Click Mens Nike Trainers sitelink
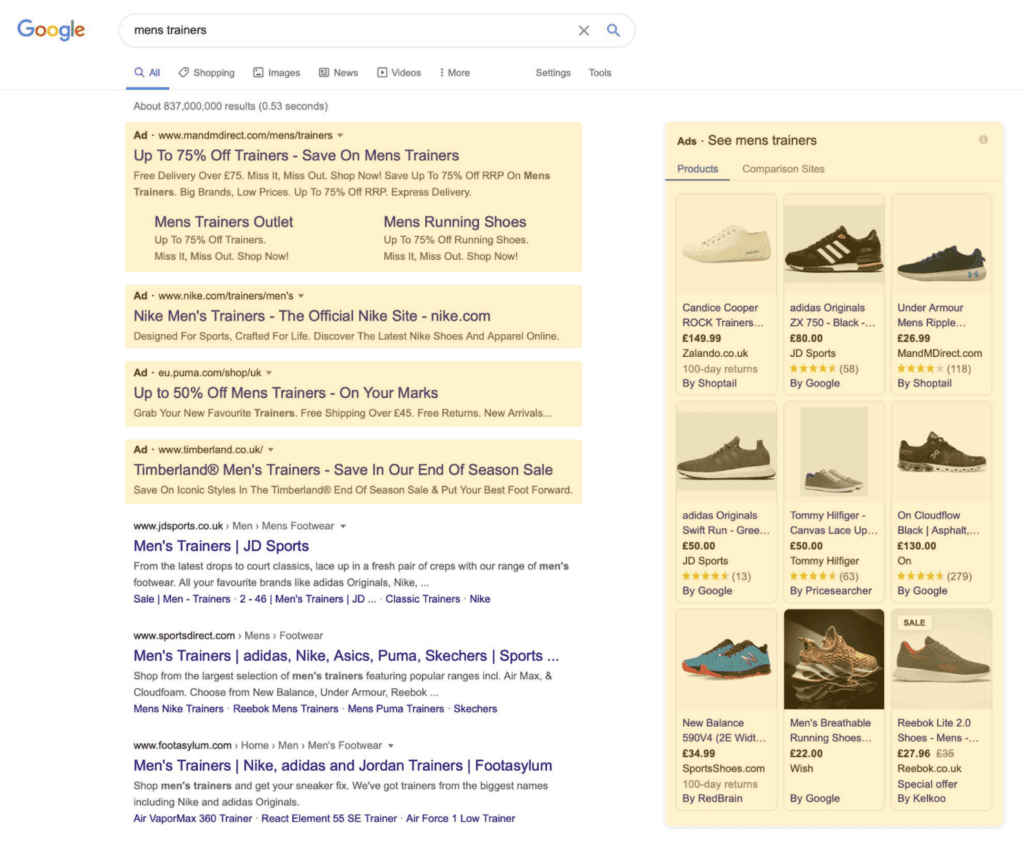Image resolution: width=1024 pixels, height=868 pixels. tap(178, 709)
